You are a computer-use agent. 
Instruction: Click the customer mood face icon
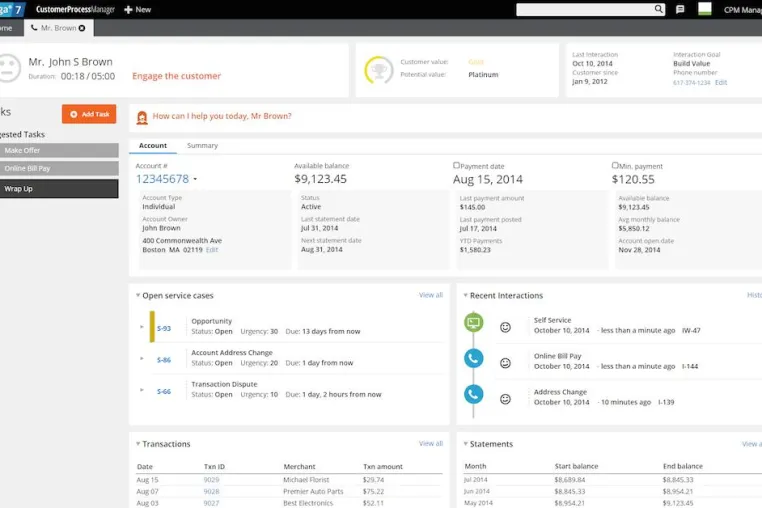(8, 68)
